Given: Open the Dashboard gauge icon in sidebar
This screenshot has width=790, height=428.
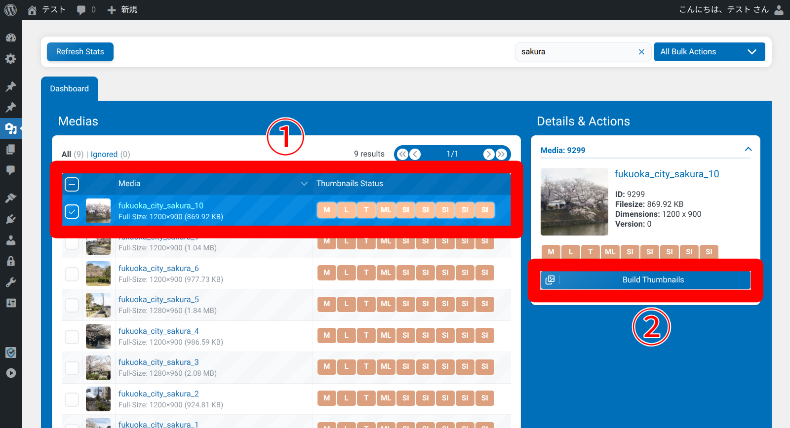Looking at the screenshot, I should [10, 37].
